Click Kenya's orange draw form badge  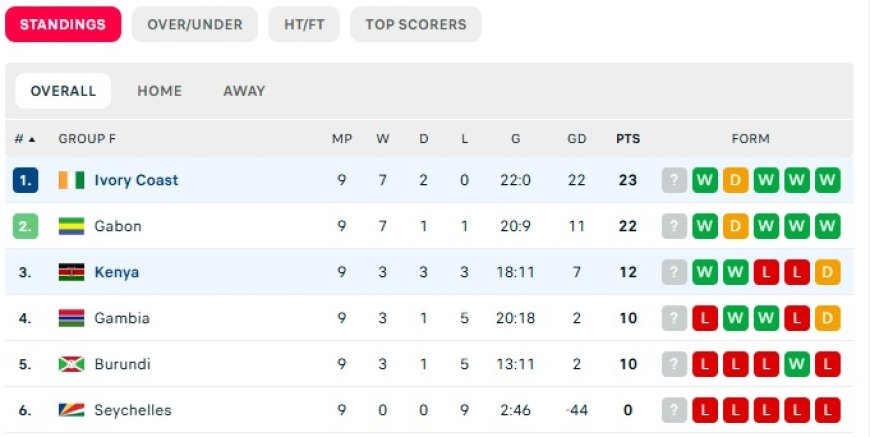[x=827, y=272]
